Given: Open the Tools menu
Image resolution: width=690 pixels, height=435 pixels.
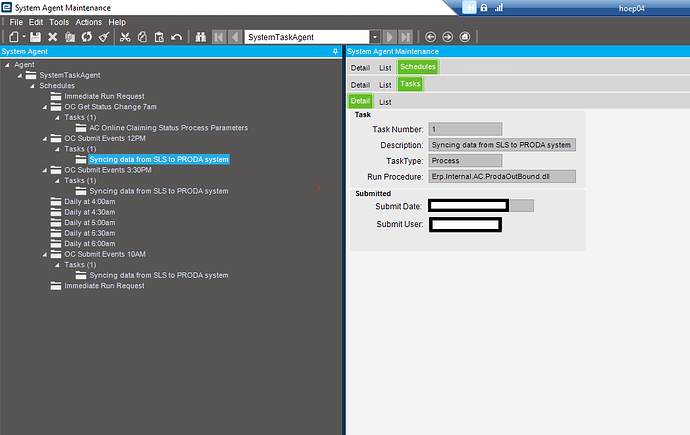Looking at the screenshot, I should click(x=59, y=22).
